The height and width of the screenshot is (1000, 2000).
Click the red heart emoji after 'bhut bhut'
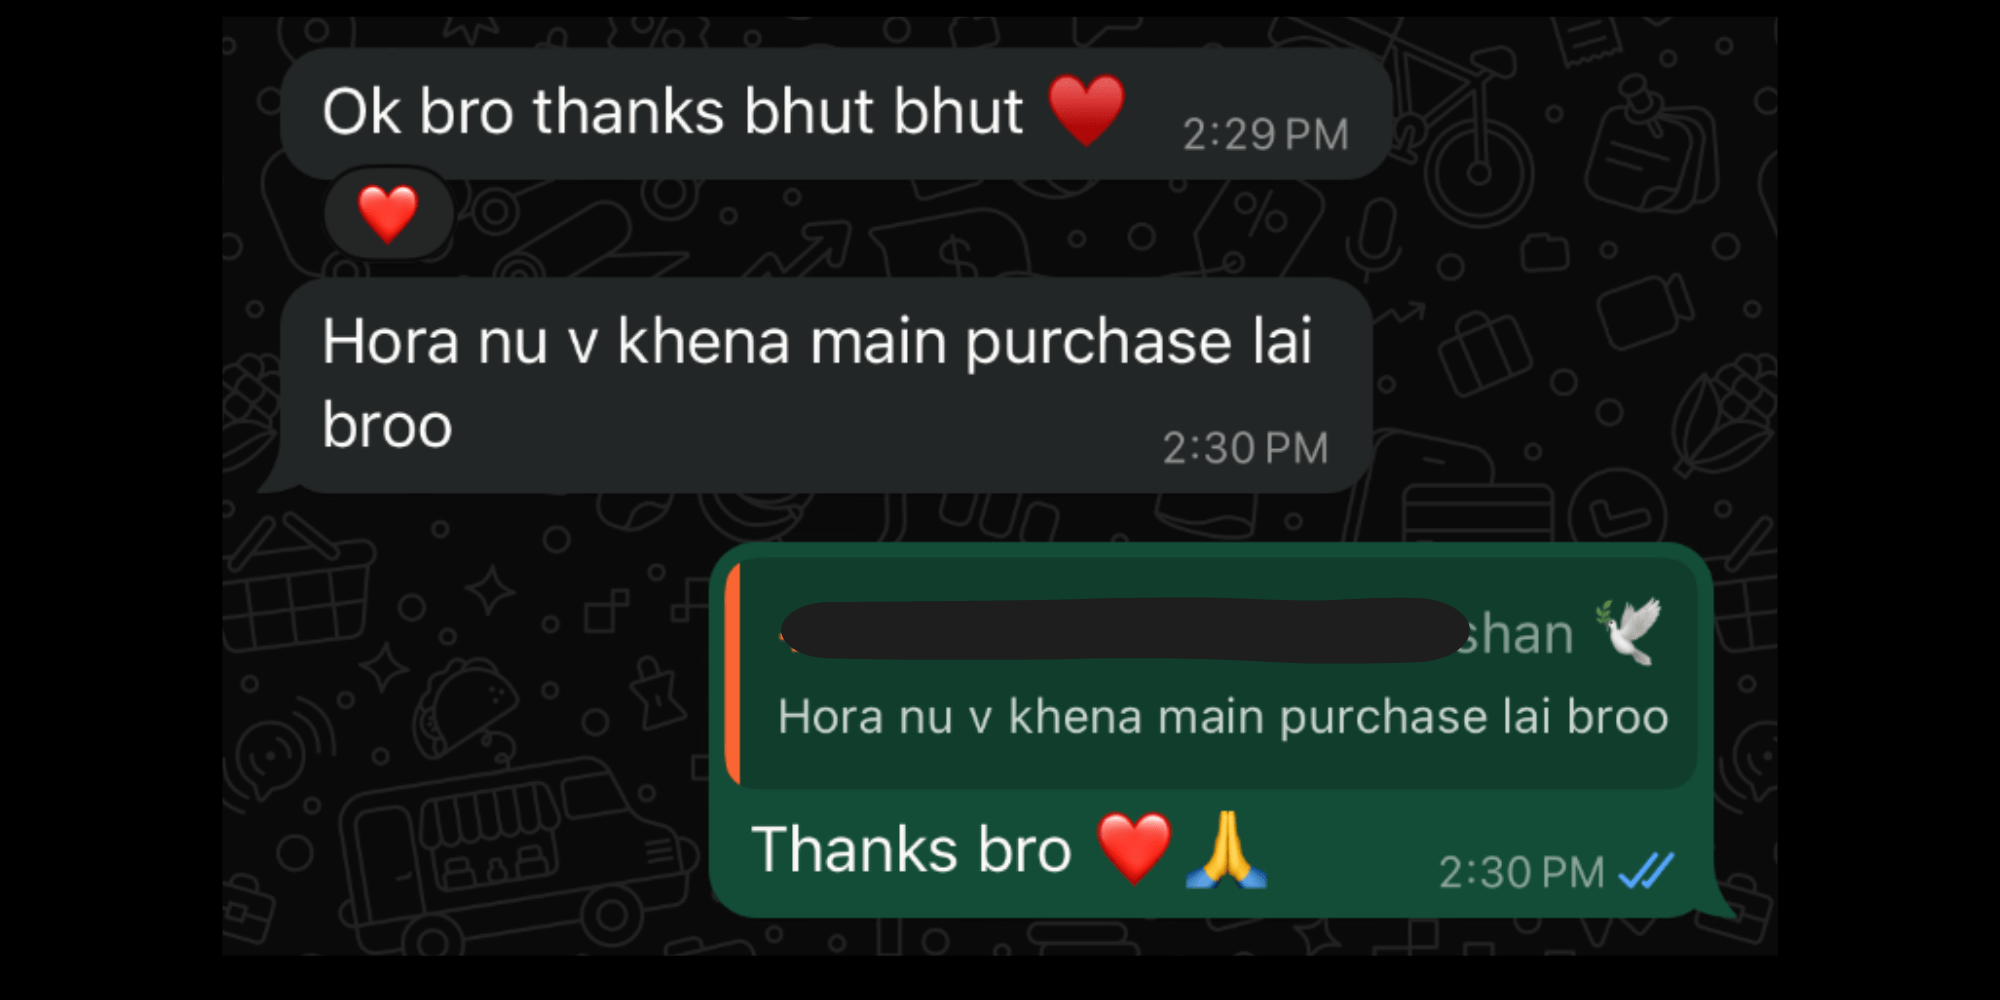tap(1086, 110)
